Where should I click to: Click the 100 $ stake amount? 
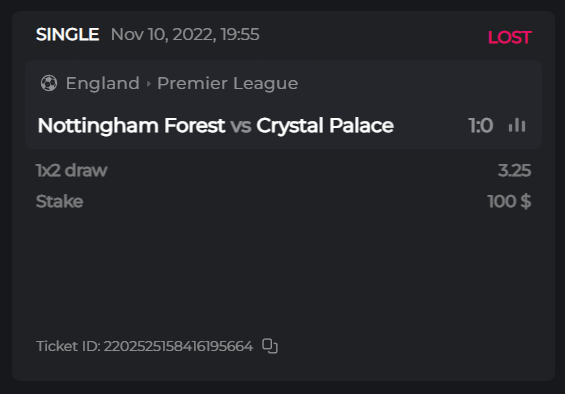click(x=509, y=201)
